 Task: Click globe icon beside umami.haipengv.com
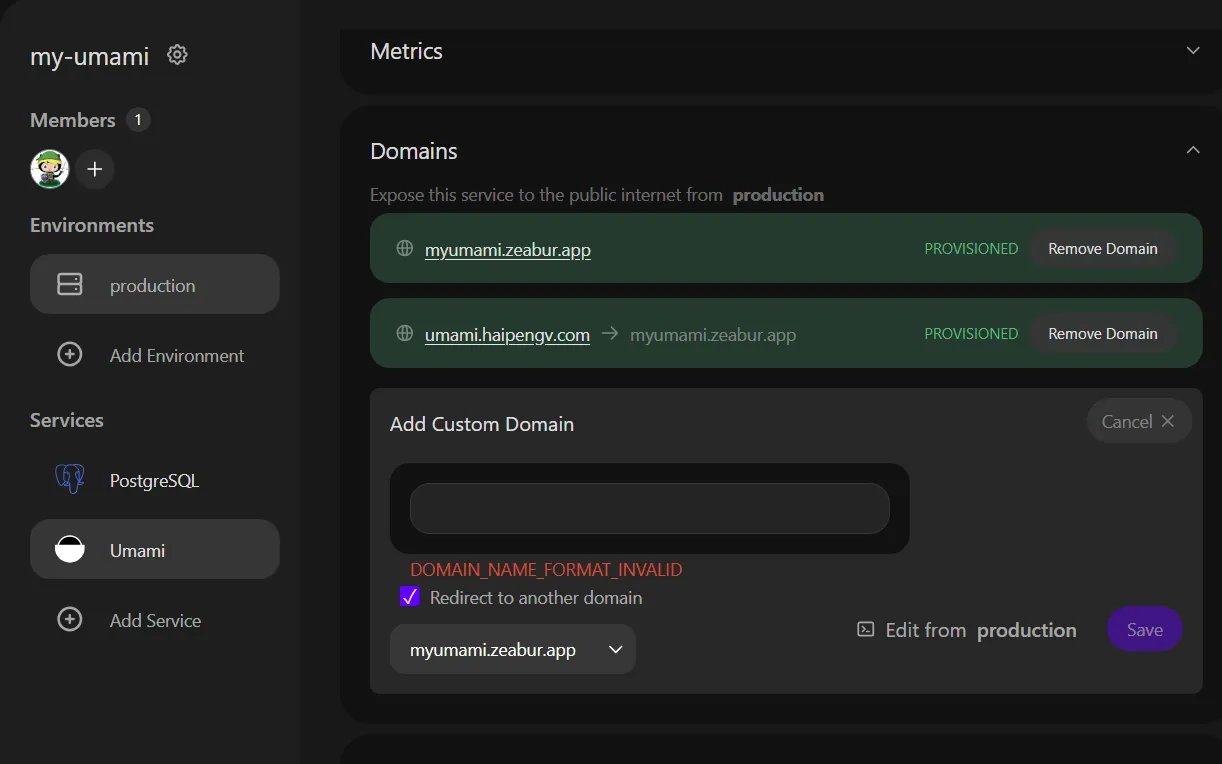(x=405, y=333)
